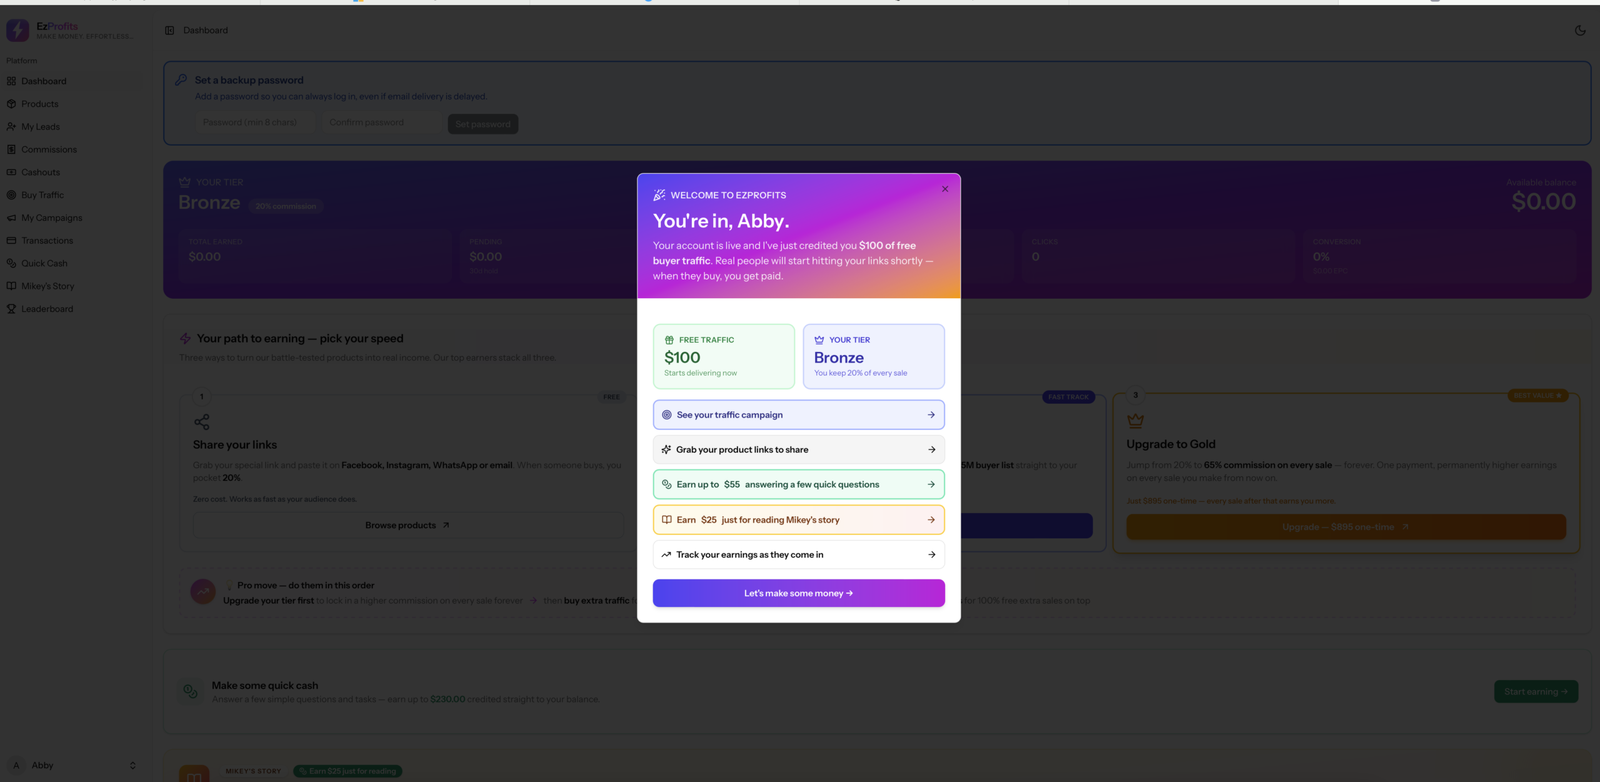Click the Cashouts card icon in sidebar
Screen dimensions: 1600x782
11,172
